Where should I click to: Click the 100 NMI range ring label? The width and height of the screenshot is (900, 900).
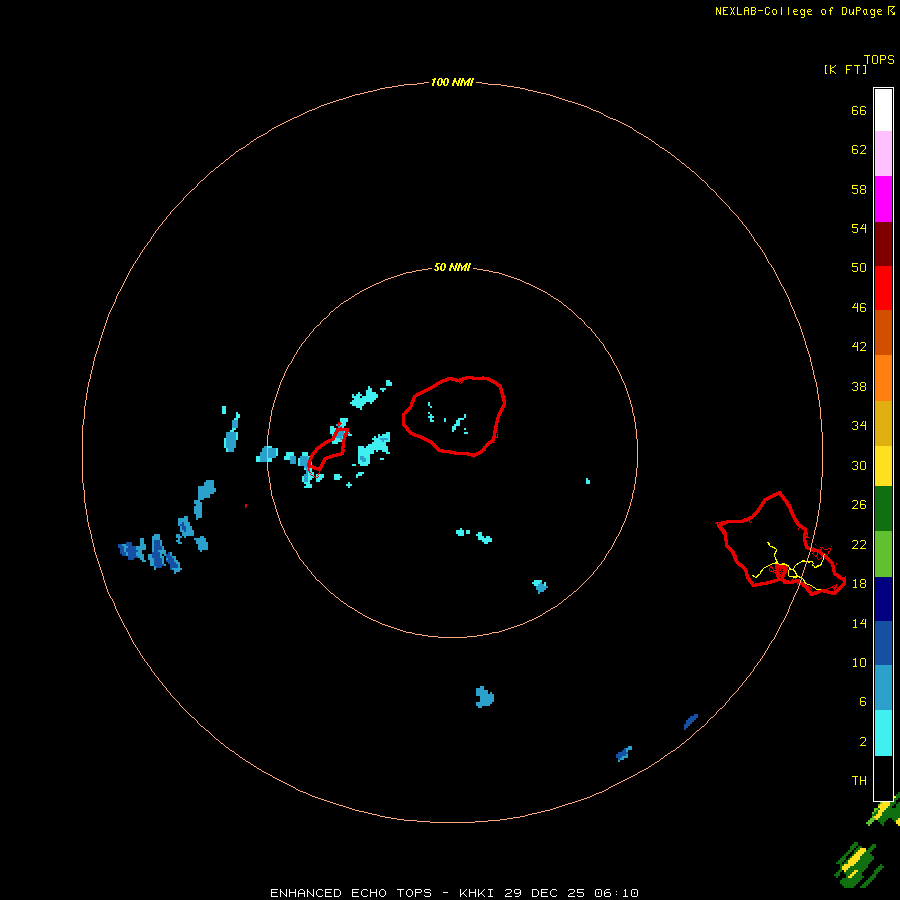(452, 82)
